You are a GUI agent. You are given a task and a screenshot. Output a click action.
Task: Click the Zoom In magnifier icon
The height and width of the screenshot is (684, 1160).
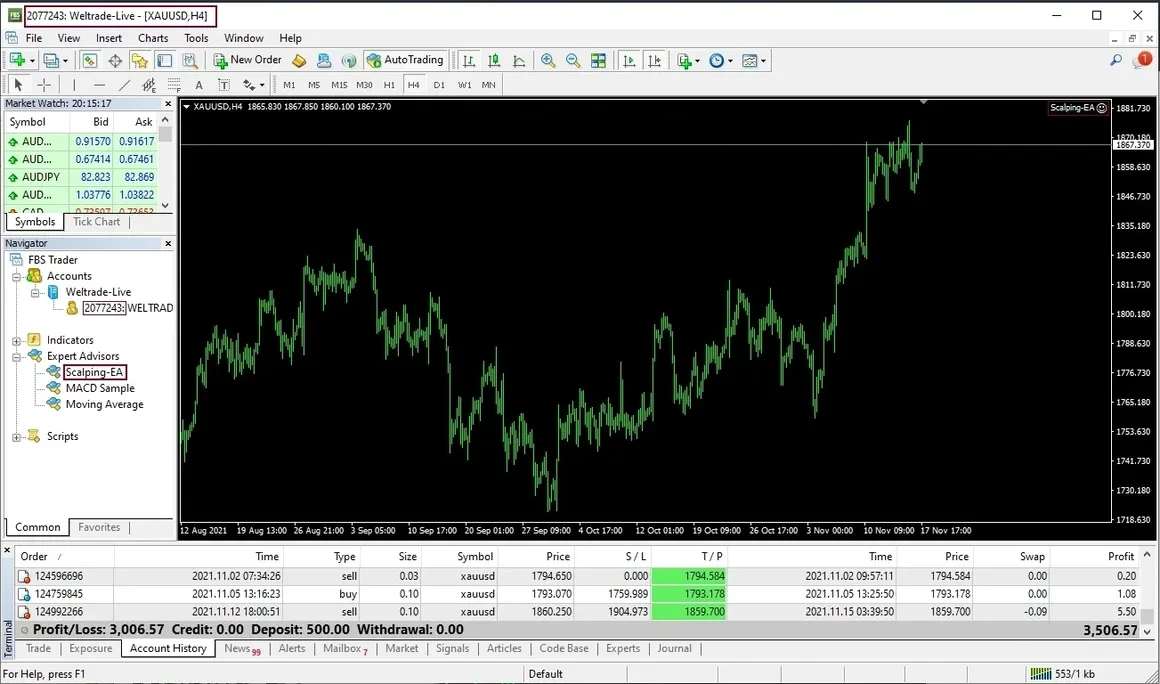tap(548, 61)
